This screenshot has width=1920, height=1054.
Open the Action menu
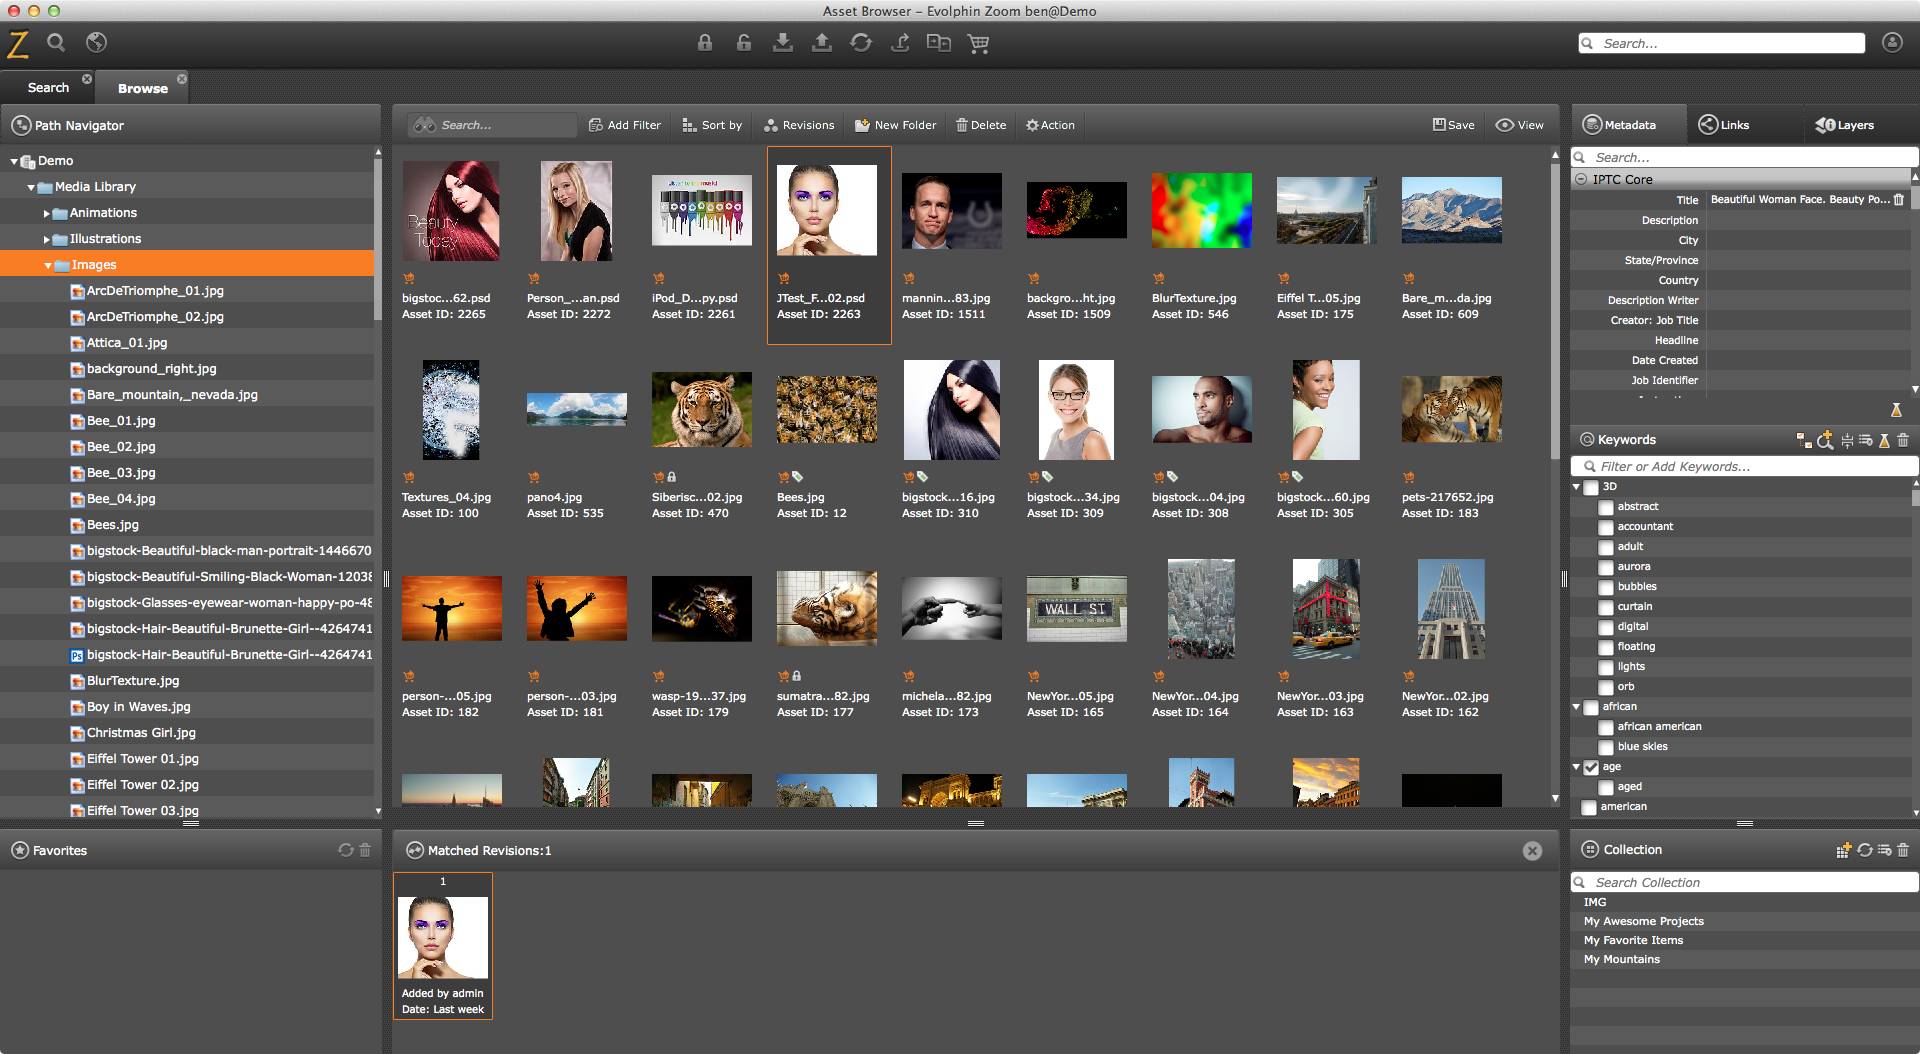(x=1050, y=125)
